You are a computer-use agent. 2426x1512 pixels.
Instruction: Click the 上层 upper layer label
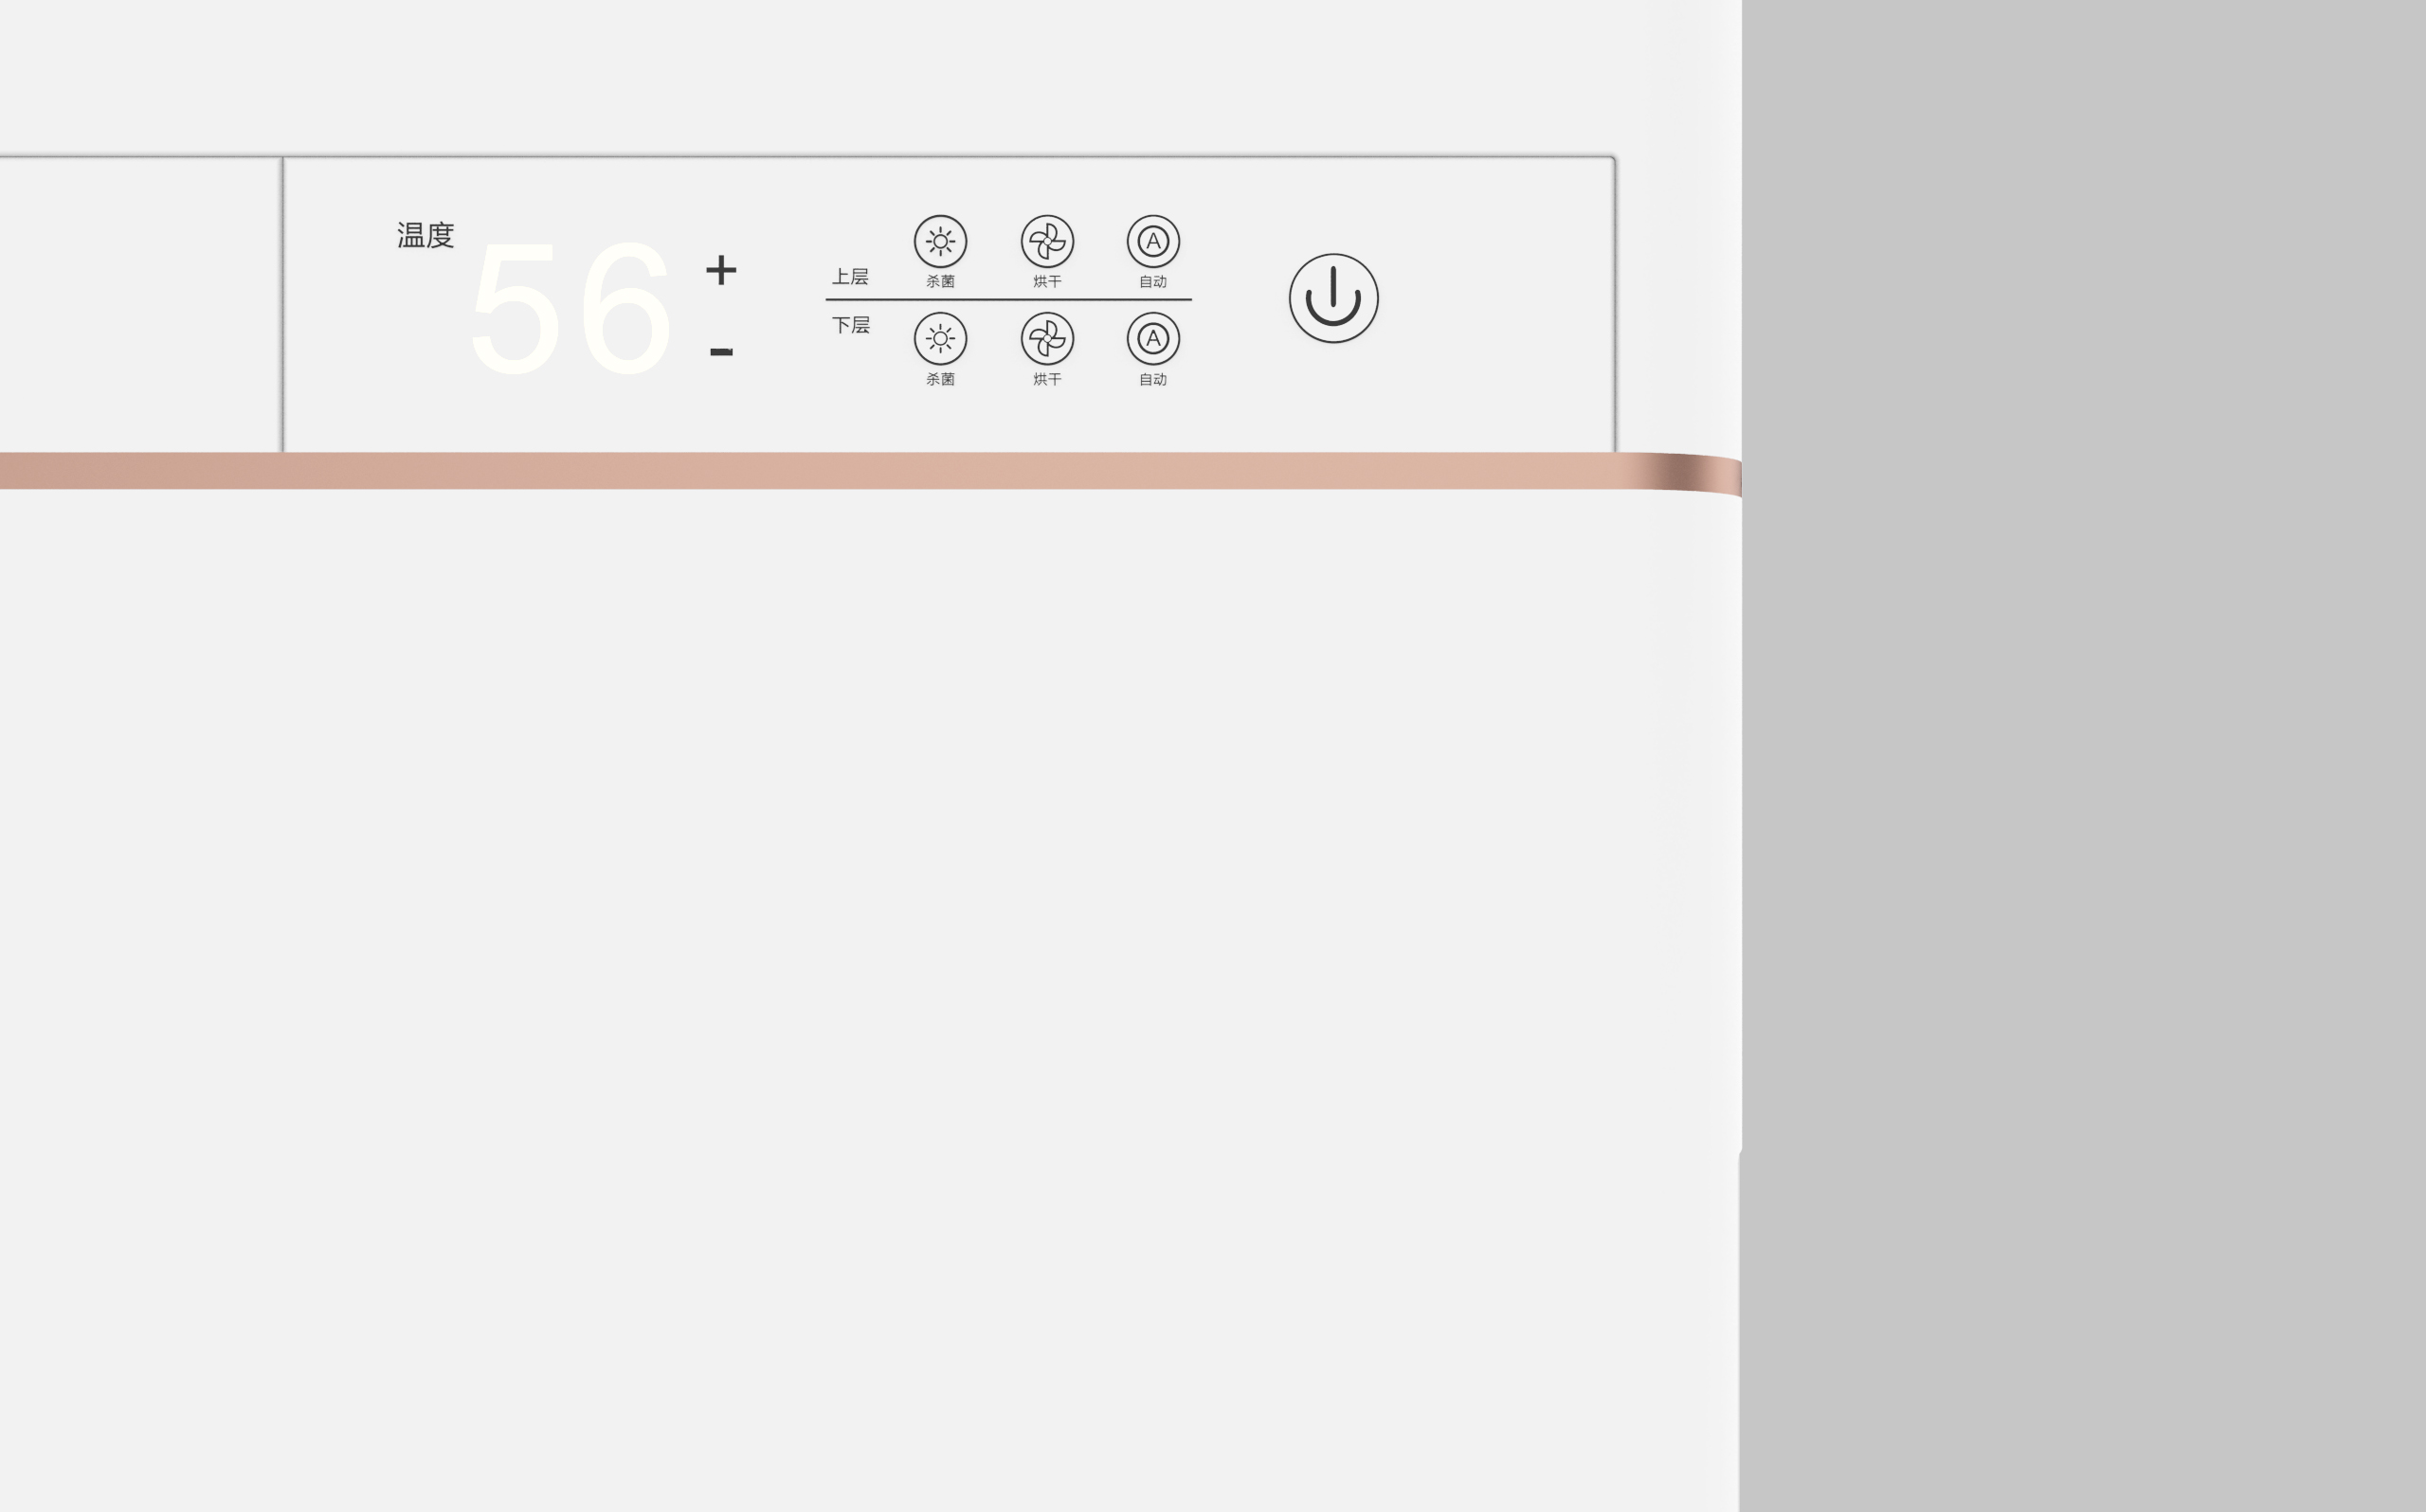tap(850, 276)
